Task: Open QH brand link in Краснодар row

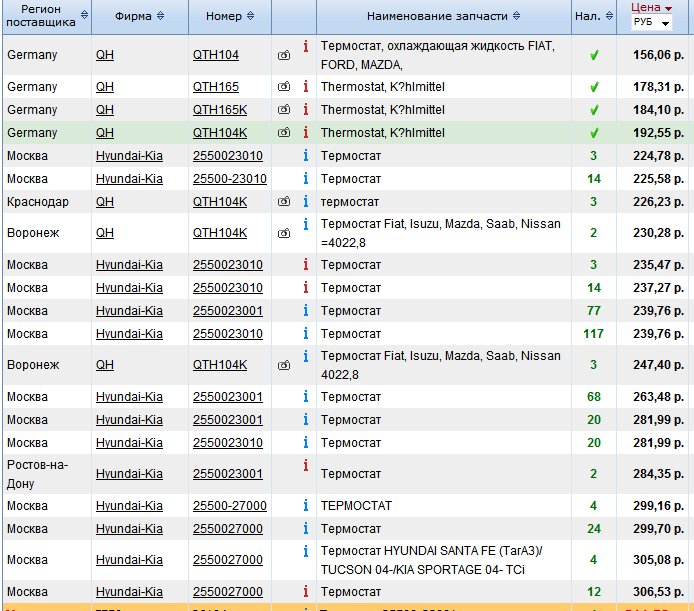Action: pos(104,200)
